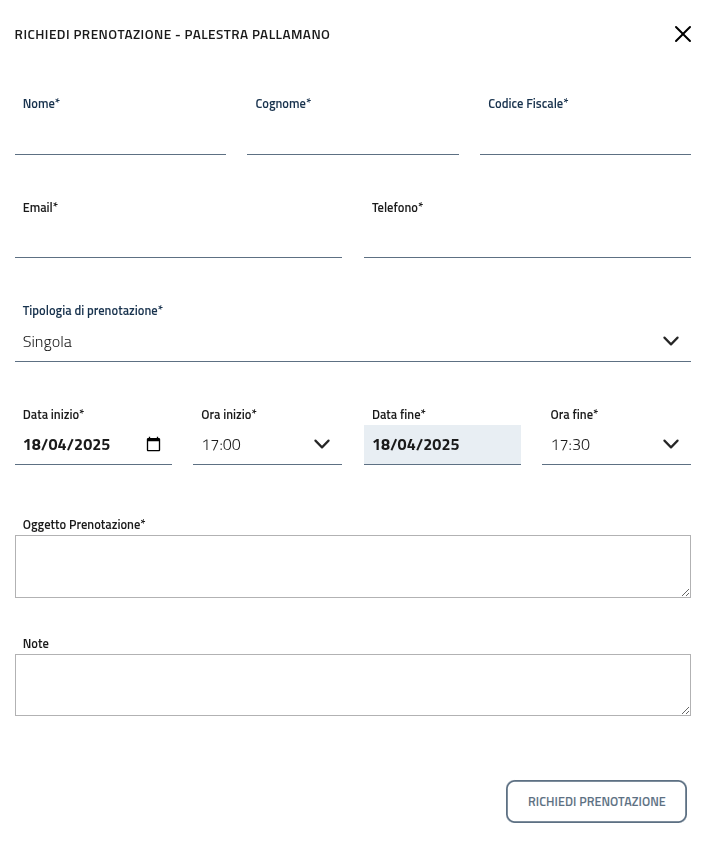Image resolution: width=710 pixels, height=853 pixels.
Task: Click the 17:30 end time value
Action: pos(571,445)
